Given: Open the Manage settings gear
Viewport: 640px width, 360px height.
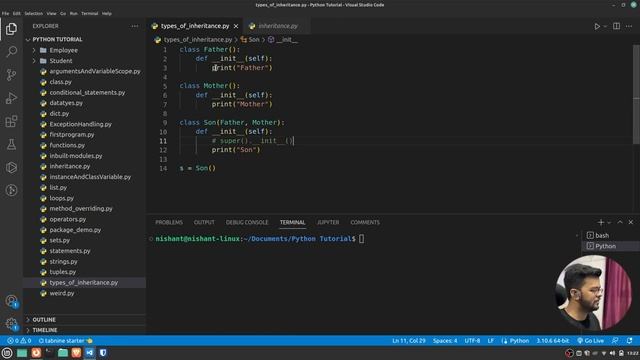Looking at the screenshot, I should [11, 324].
